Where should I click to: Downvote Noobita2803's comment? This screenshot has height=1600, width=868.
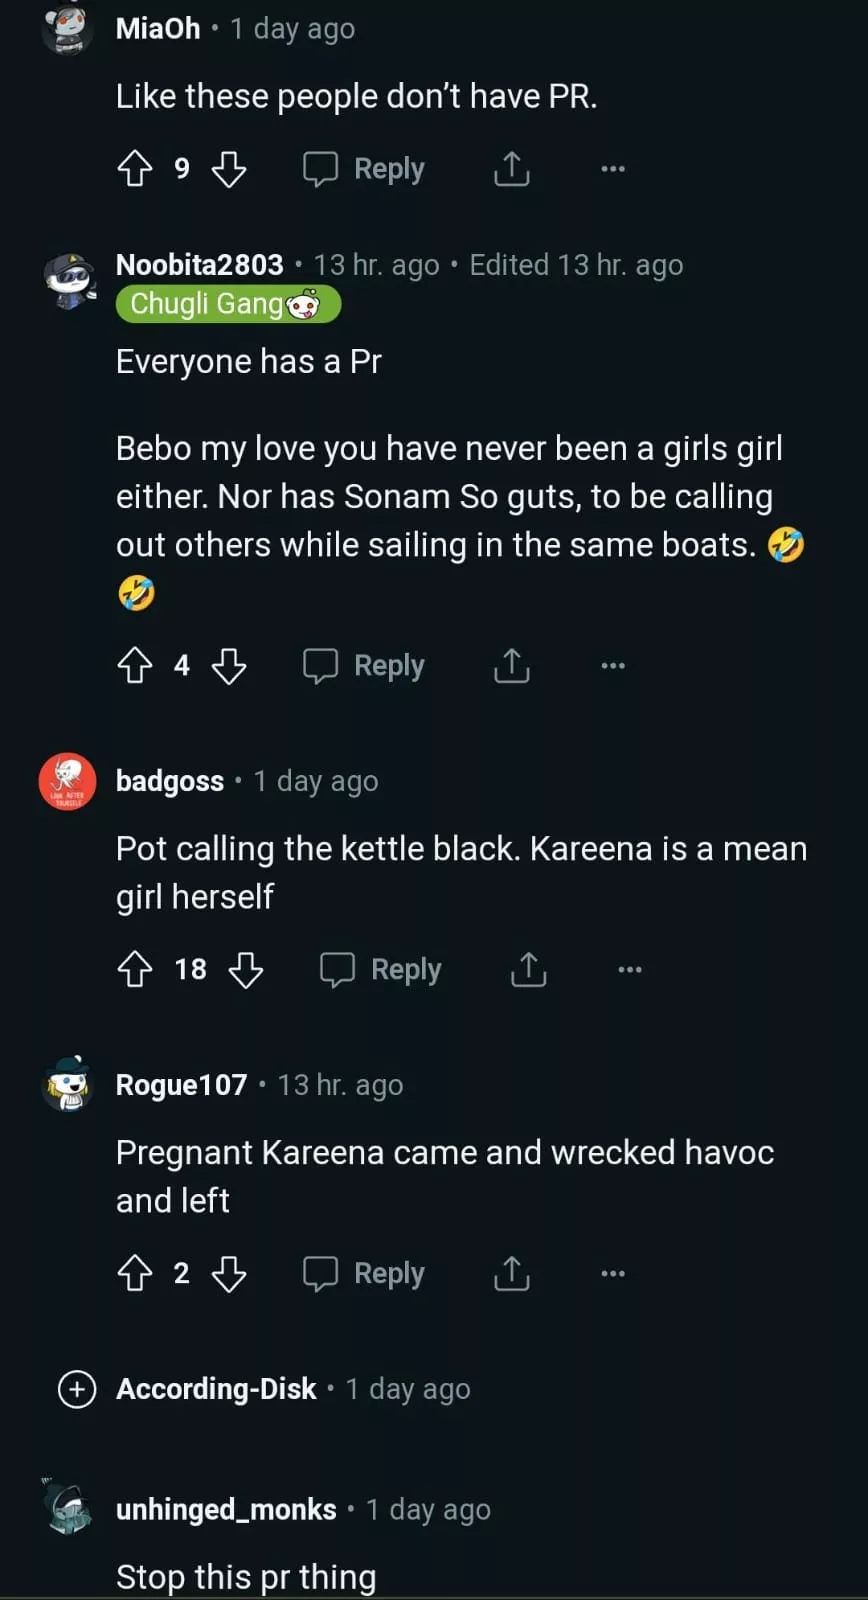pos(229,665)
